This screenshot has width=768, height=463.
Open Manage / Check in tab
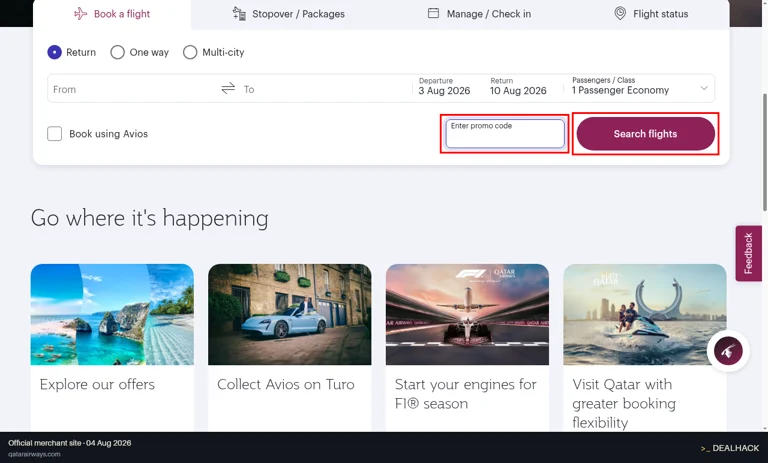coord(479,14)
